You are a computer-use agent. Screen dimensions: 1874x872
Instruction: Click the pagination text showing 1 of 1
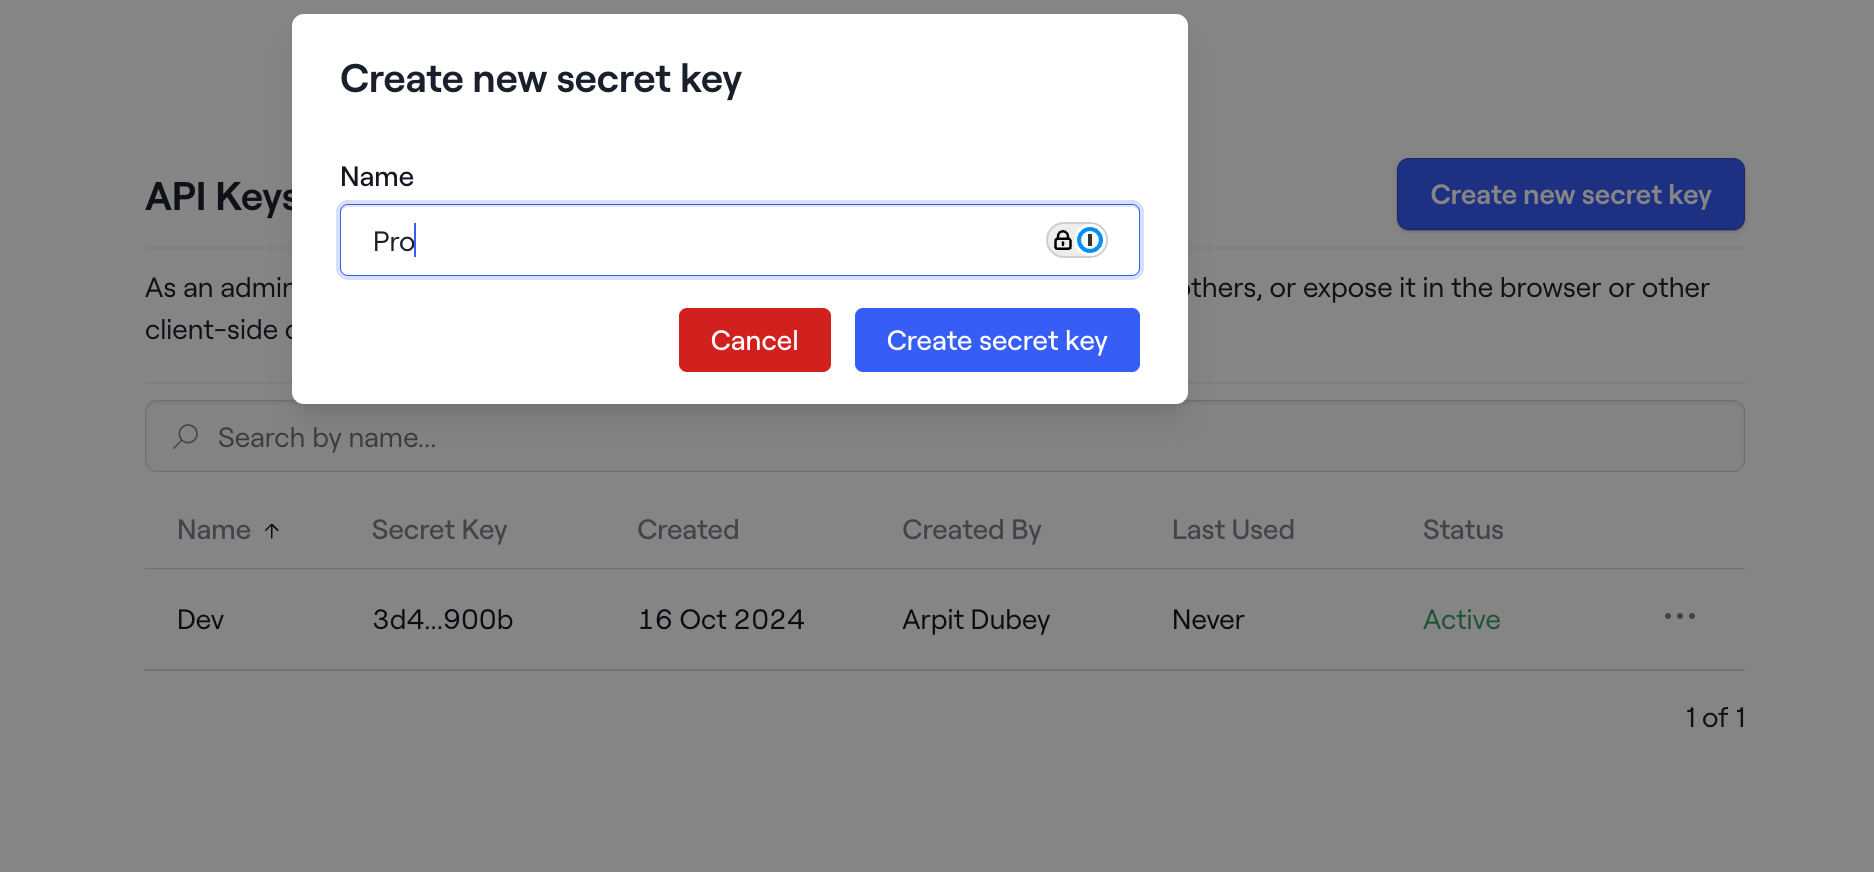click(1714, 717)
